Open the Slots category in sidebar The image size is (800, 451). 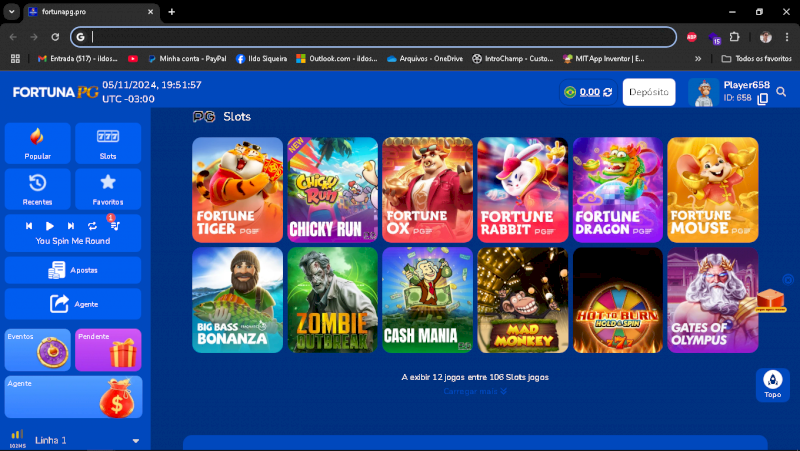pyautogui.click(x=108, y=143)
